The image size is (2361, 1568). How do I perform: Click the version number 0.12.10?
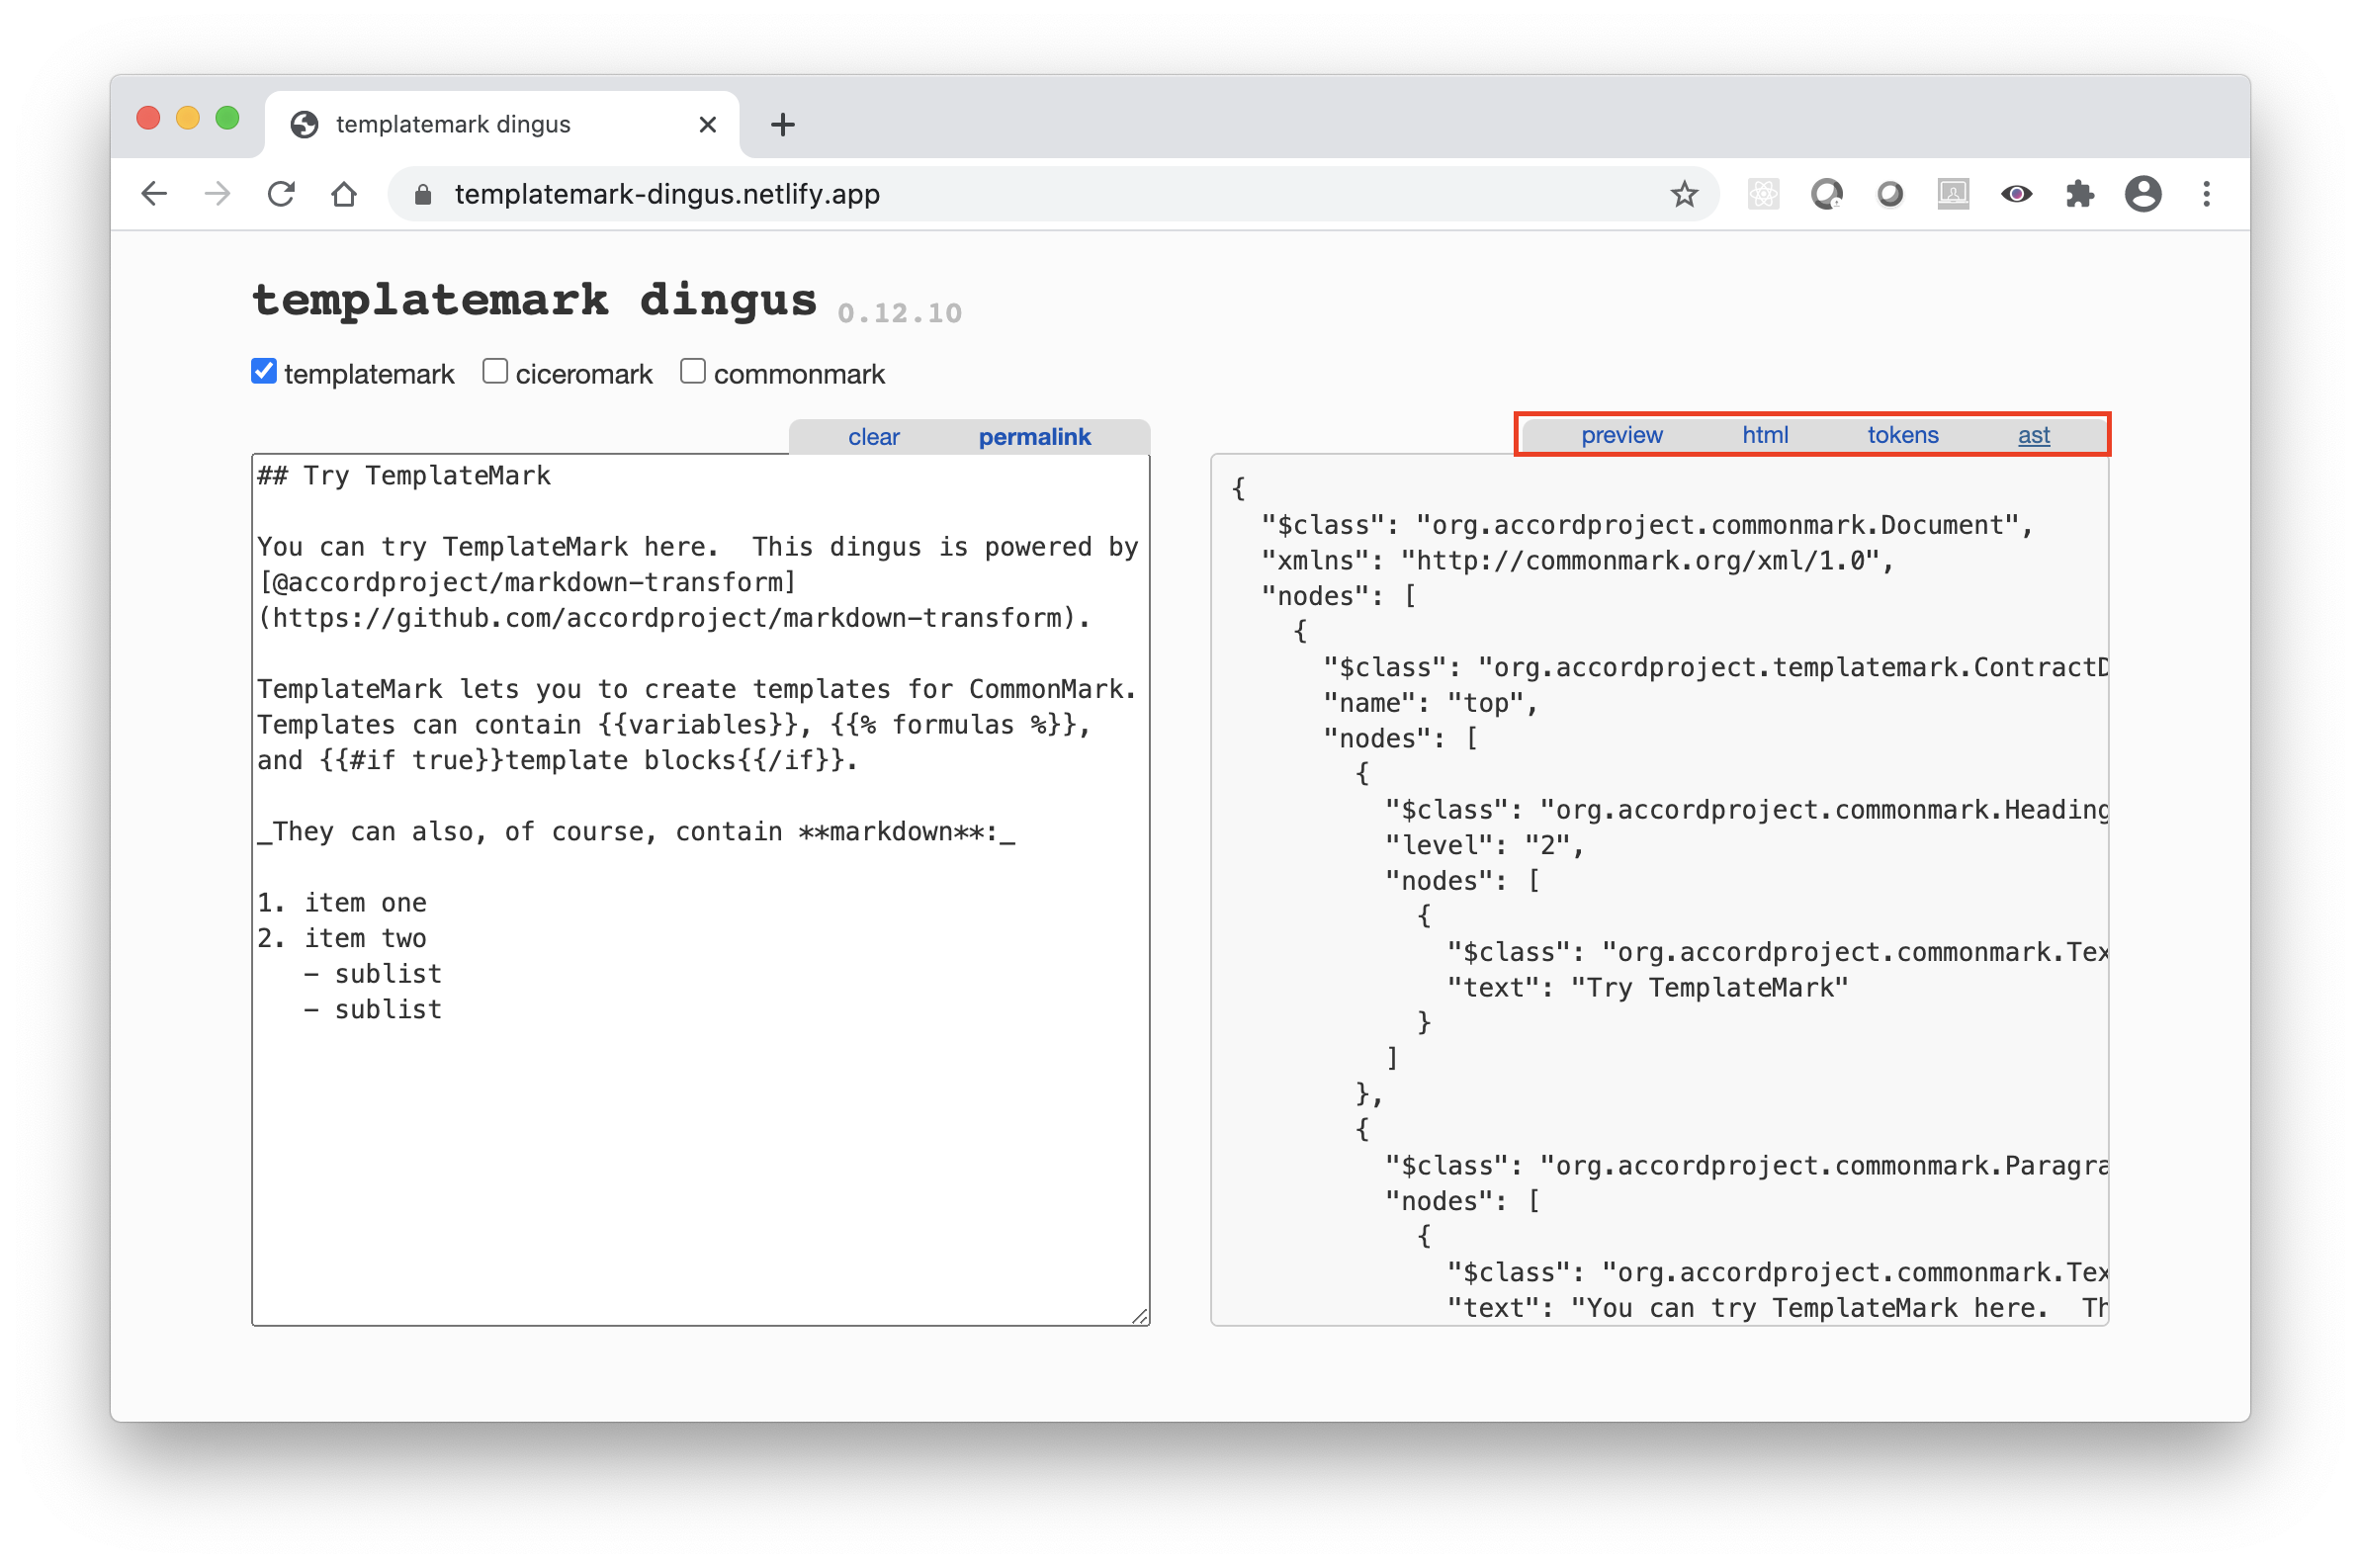899,313
